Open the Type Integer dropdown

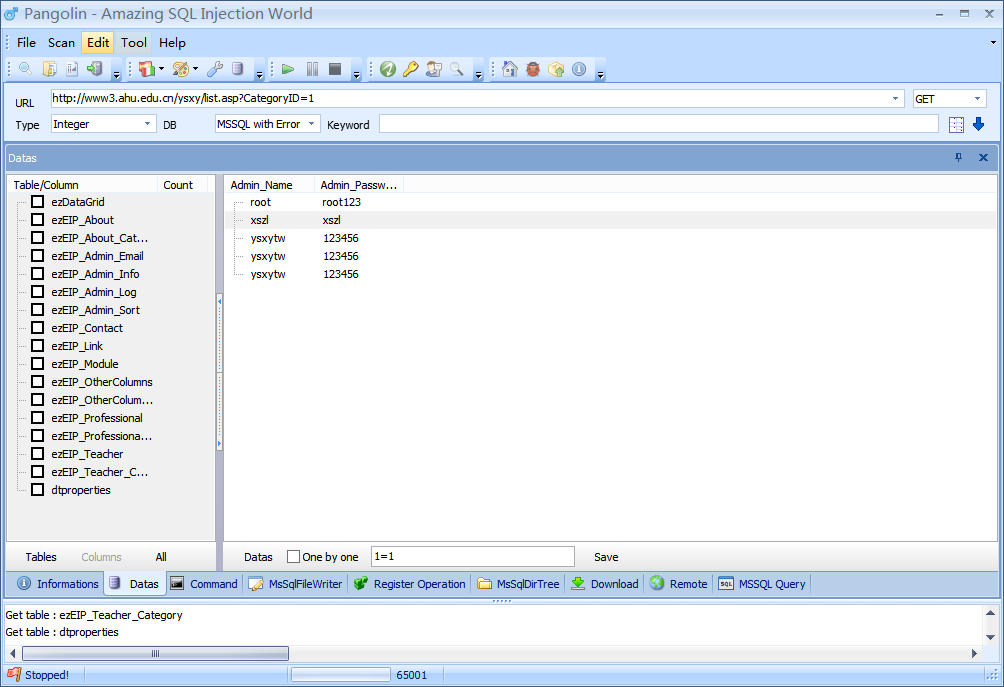pyautogui.click(x=147, y=124)
